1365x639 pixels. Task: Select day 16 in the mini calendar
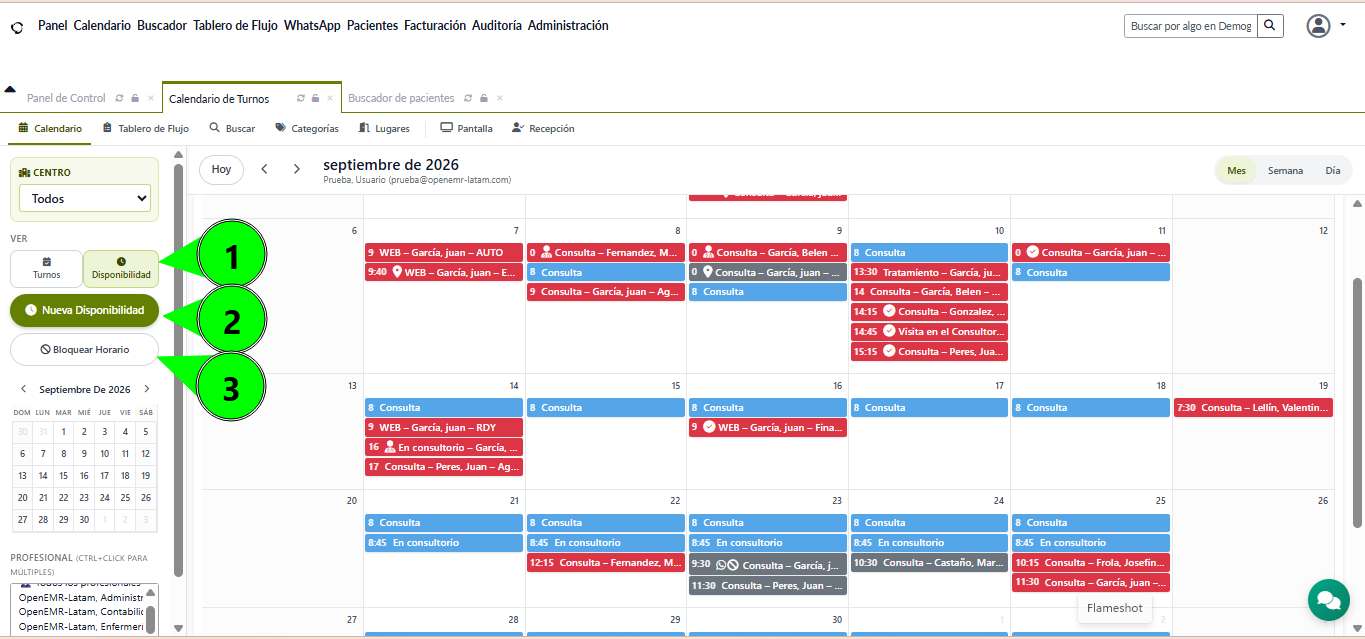tap(84, 476)
